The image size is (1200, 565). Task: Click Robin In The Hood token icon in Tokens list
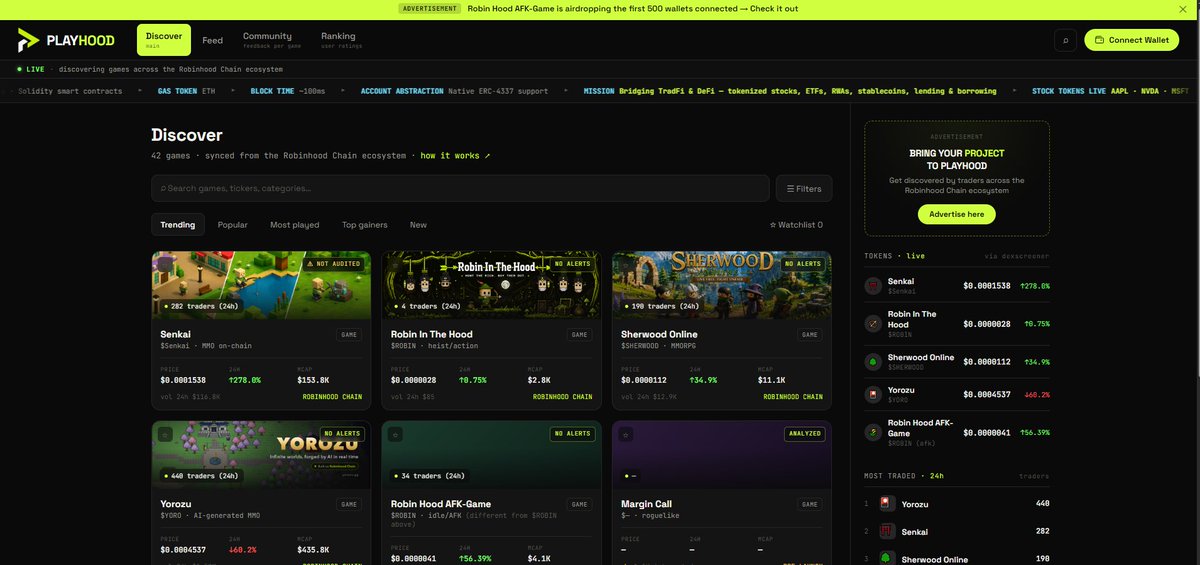(x=873, y=322)
